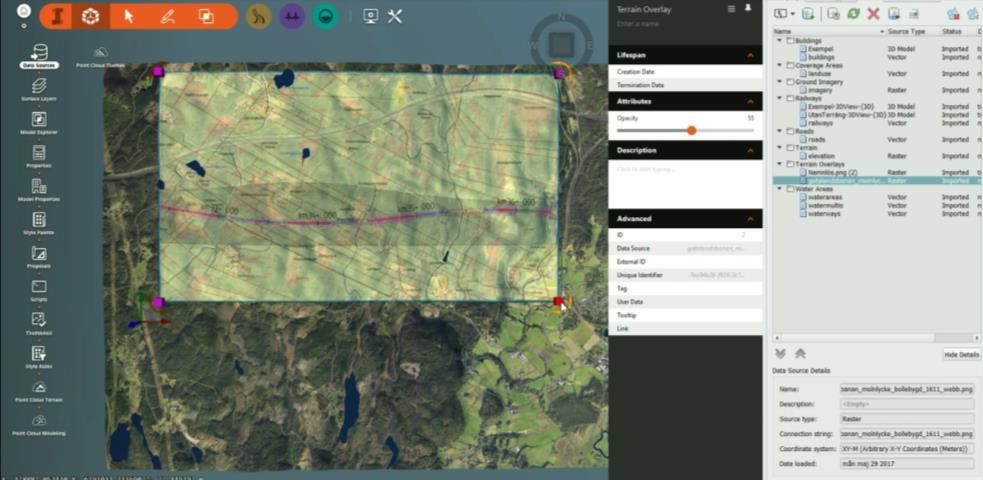The width and height of the screenshot is (983, 480).
Task: Open Scripts tool
Action: pyautogui.click(x=39, y=290)
